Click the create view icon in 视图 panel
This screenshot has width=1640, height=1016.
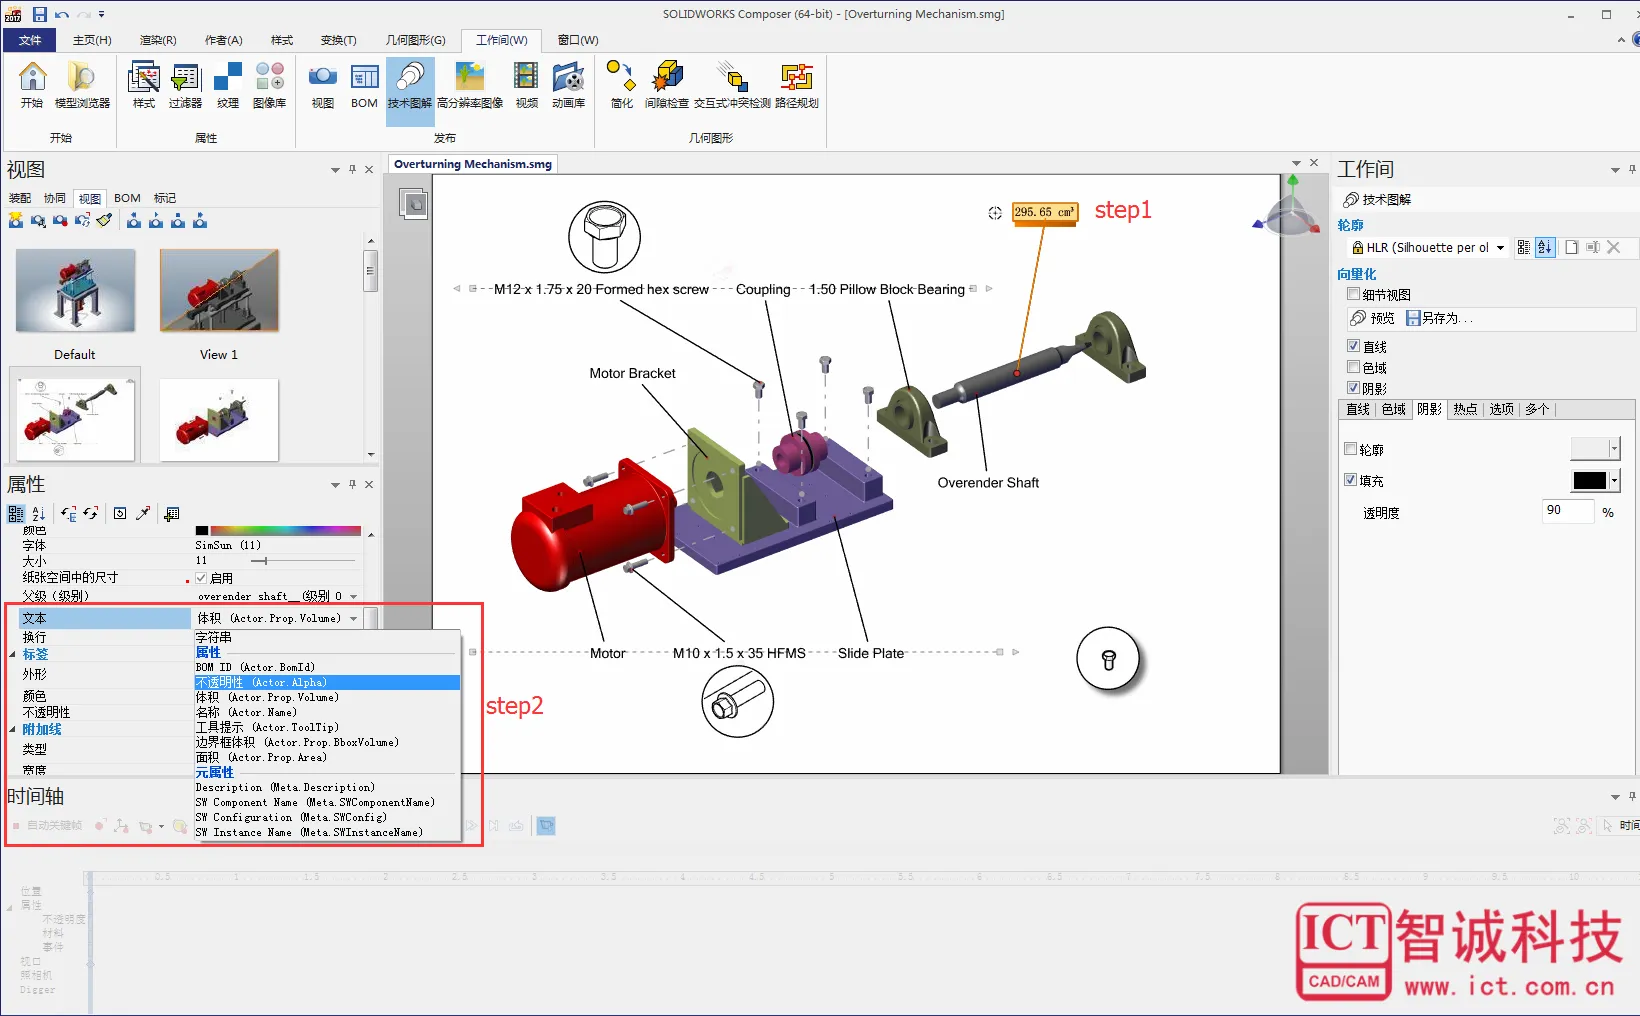(16, 220)
